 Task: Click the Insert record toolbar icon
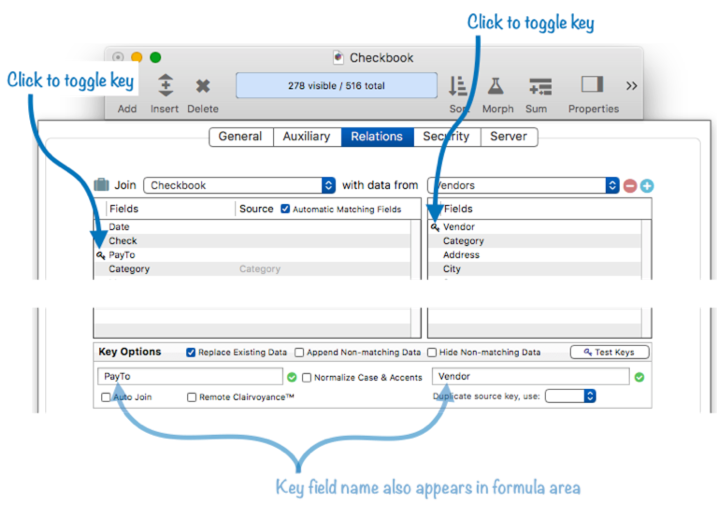166,85
